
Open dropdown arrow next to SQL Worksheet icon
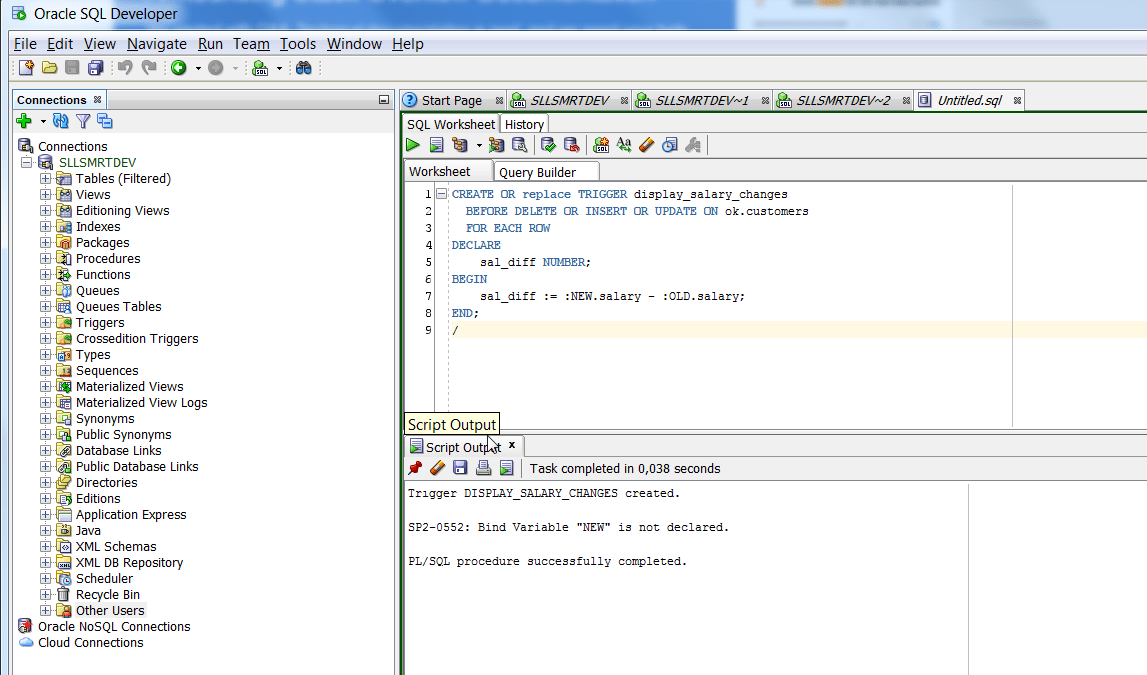(x=279, y=69)
